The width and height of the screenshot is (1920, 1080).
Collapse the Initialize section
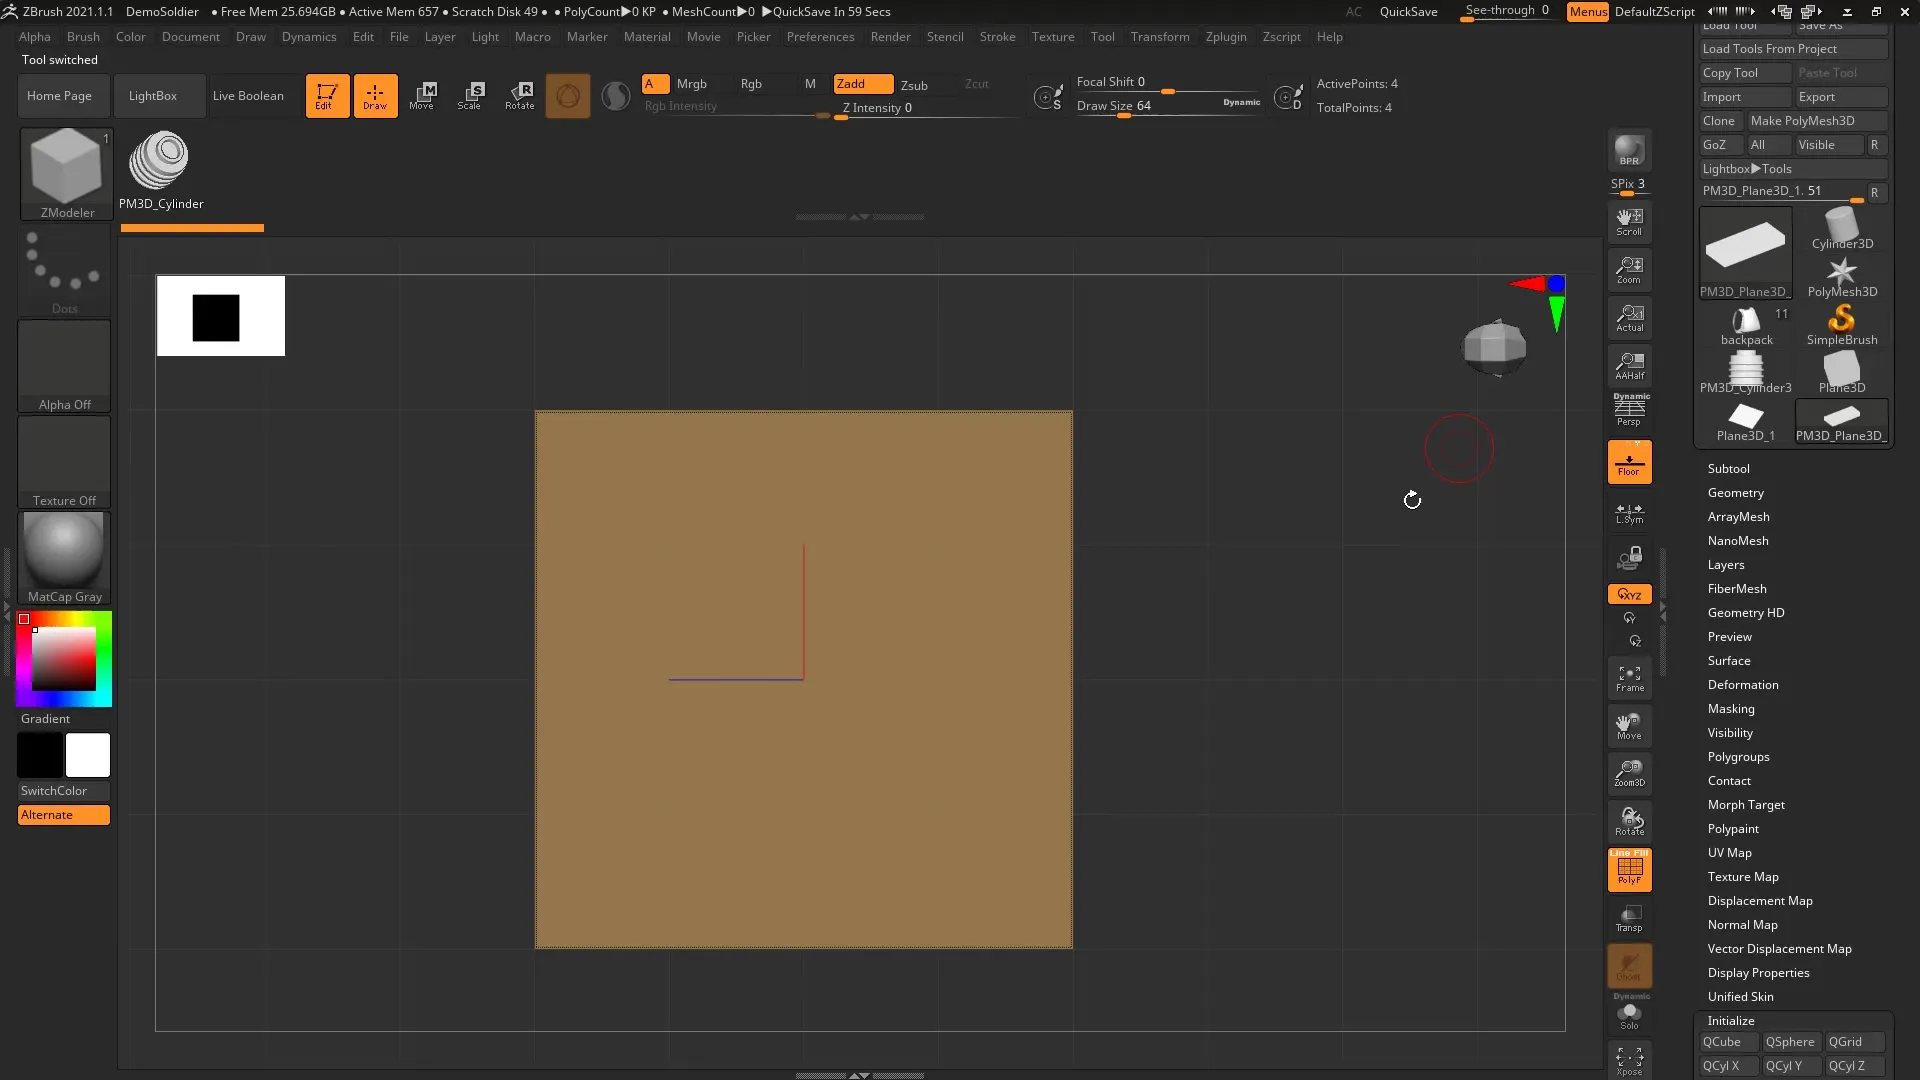coord(1730,1020)
